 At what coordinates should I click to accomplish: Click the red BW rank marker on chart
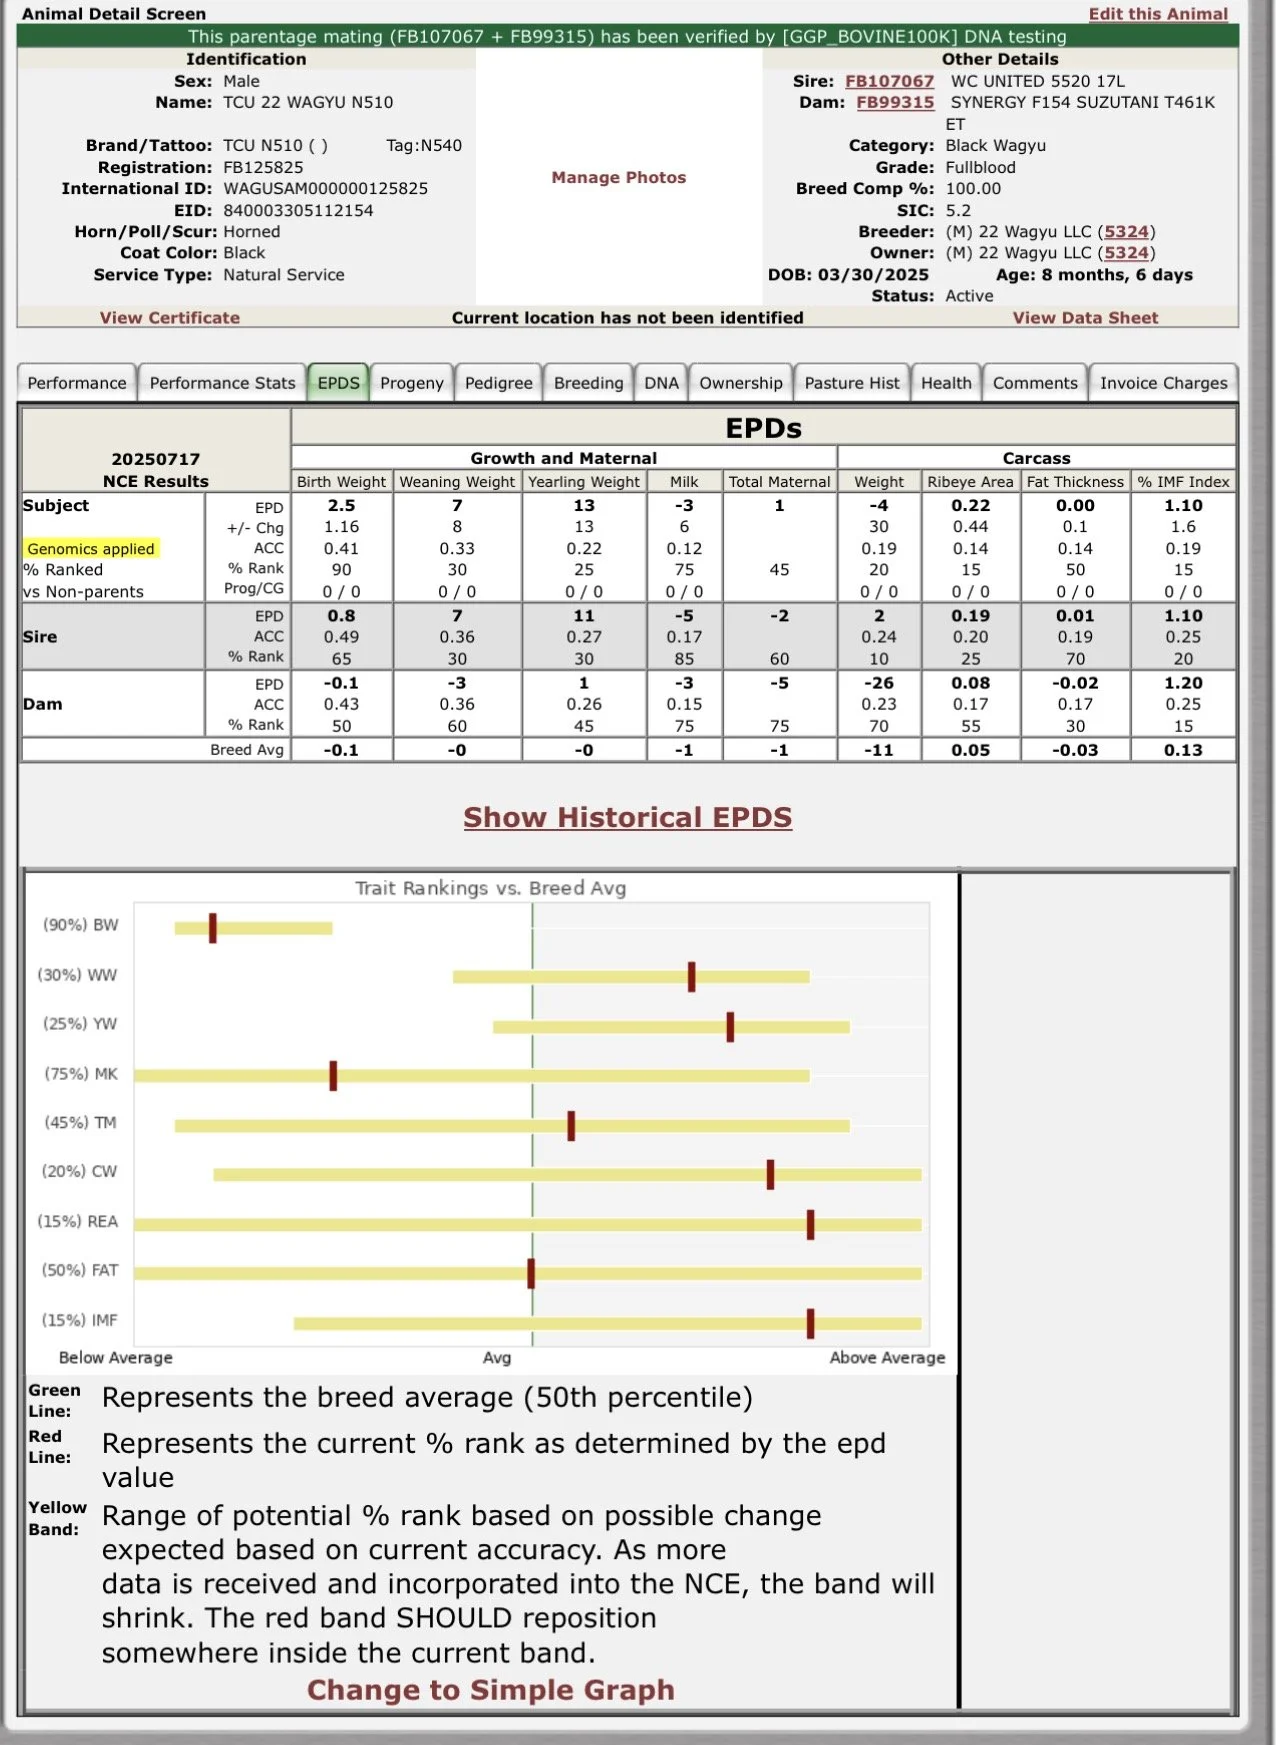pos(213,928)
